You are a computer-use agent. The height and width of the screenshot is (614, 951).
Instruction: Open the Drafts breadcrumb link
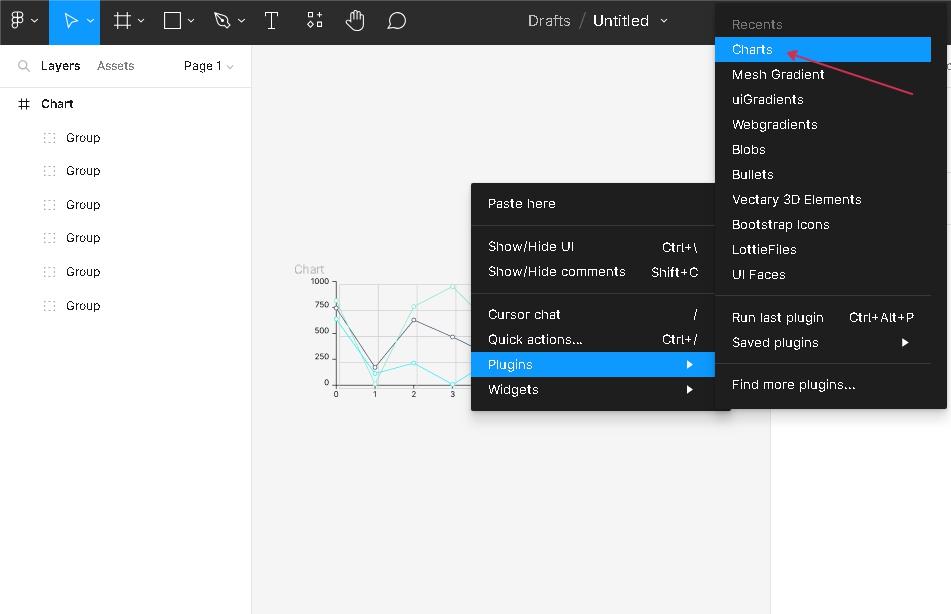pyautogui.click(x=549, y=21)
